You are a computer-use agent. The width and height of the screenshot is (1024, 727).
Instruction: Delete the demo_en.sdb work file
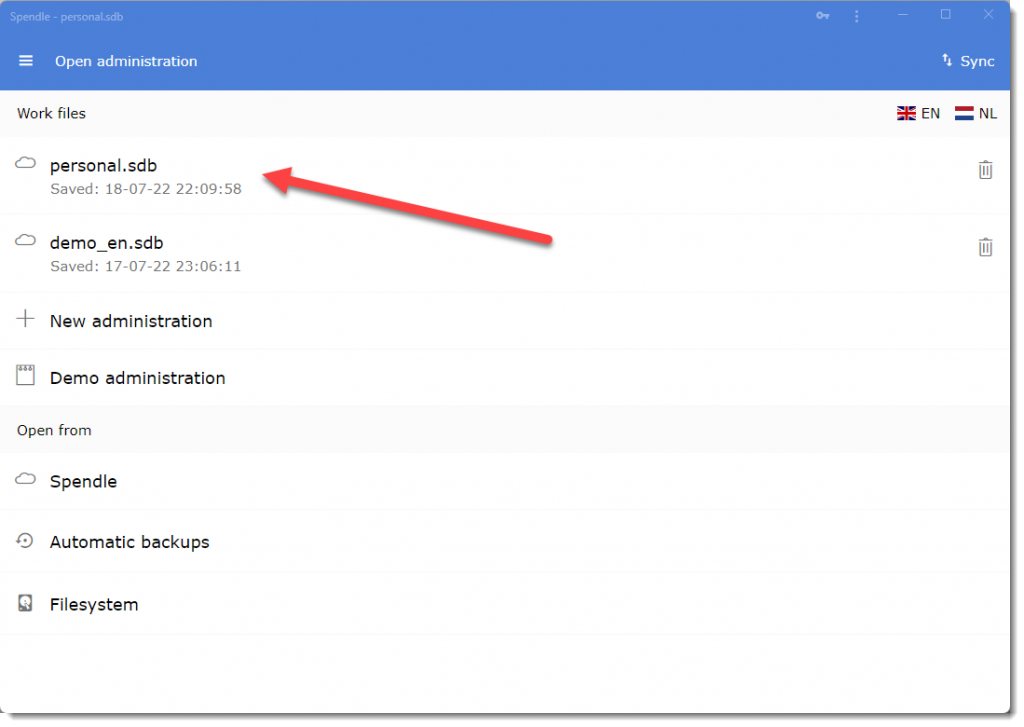click(x=985, y=247)
